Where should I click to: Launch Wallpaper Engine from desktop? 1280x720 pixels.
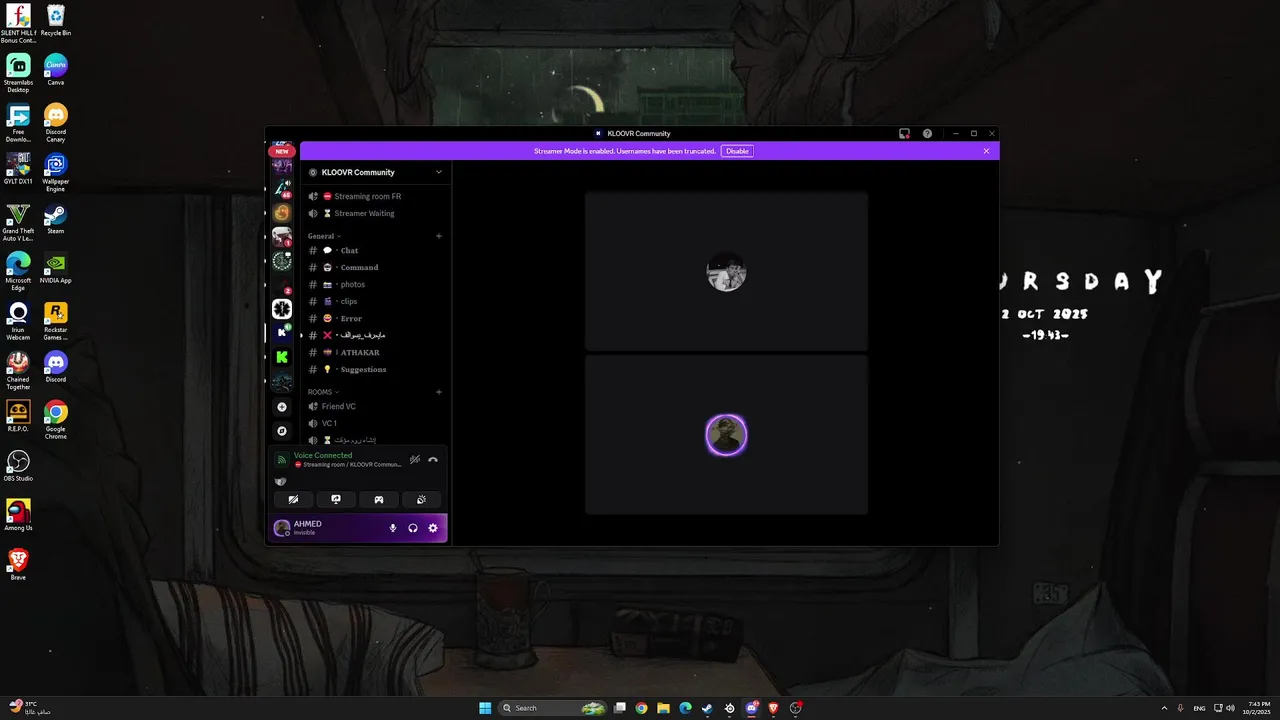tap(56, 172)
